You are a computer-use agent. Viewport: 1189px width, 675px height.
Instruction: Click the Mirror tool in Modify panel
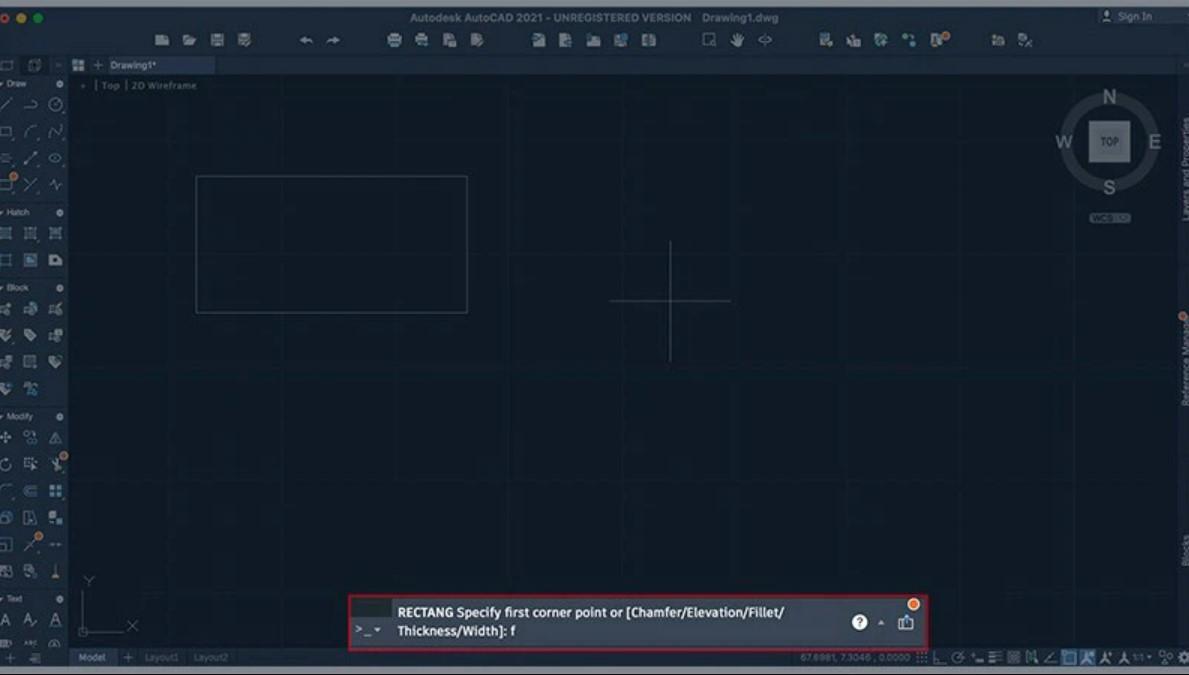click(x=55, y=438)
